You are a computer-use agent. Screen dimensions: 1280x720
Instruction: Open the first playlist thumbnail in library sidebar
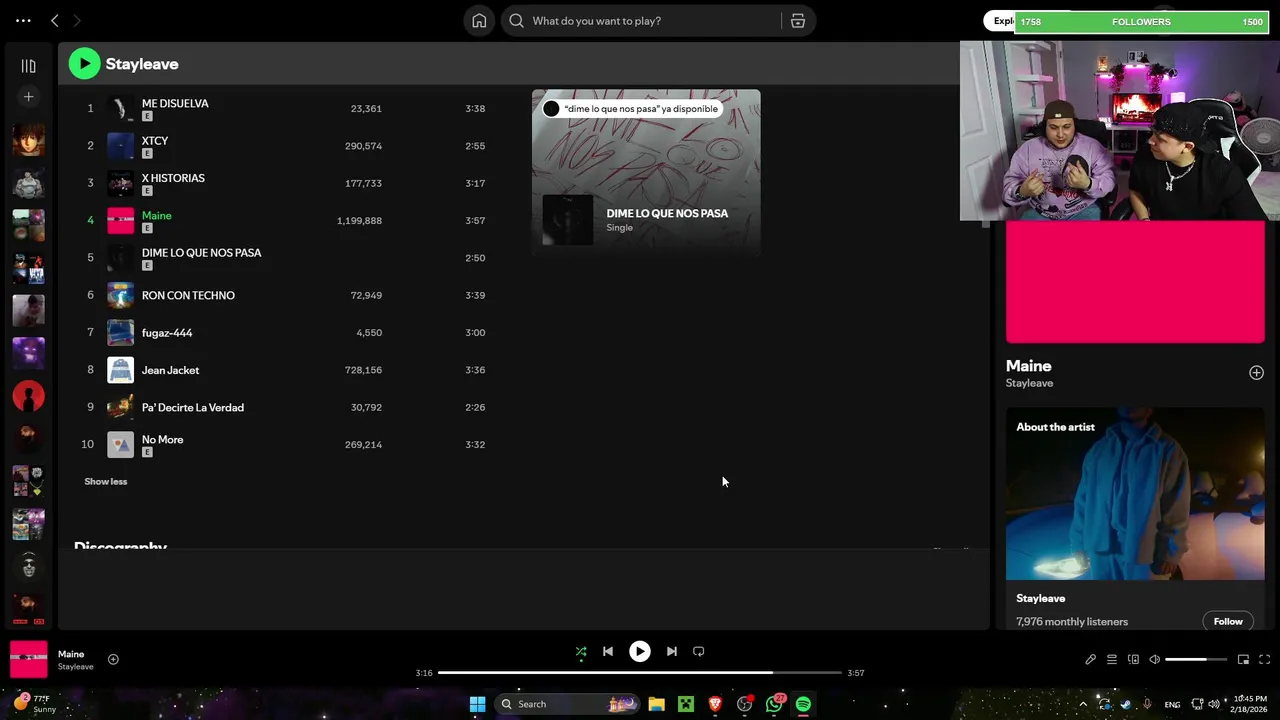pos(28,139)
